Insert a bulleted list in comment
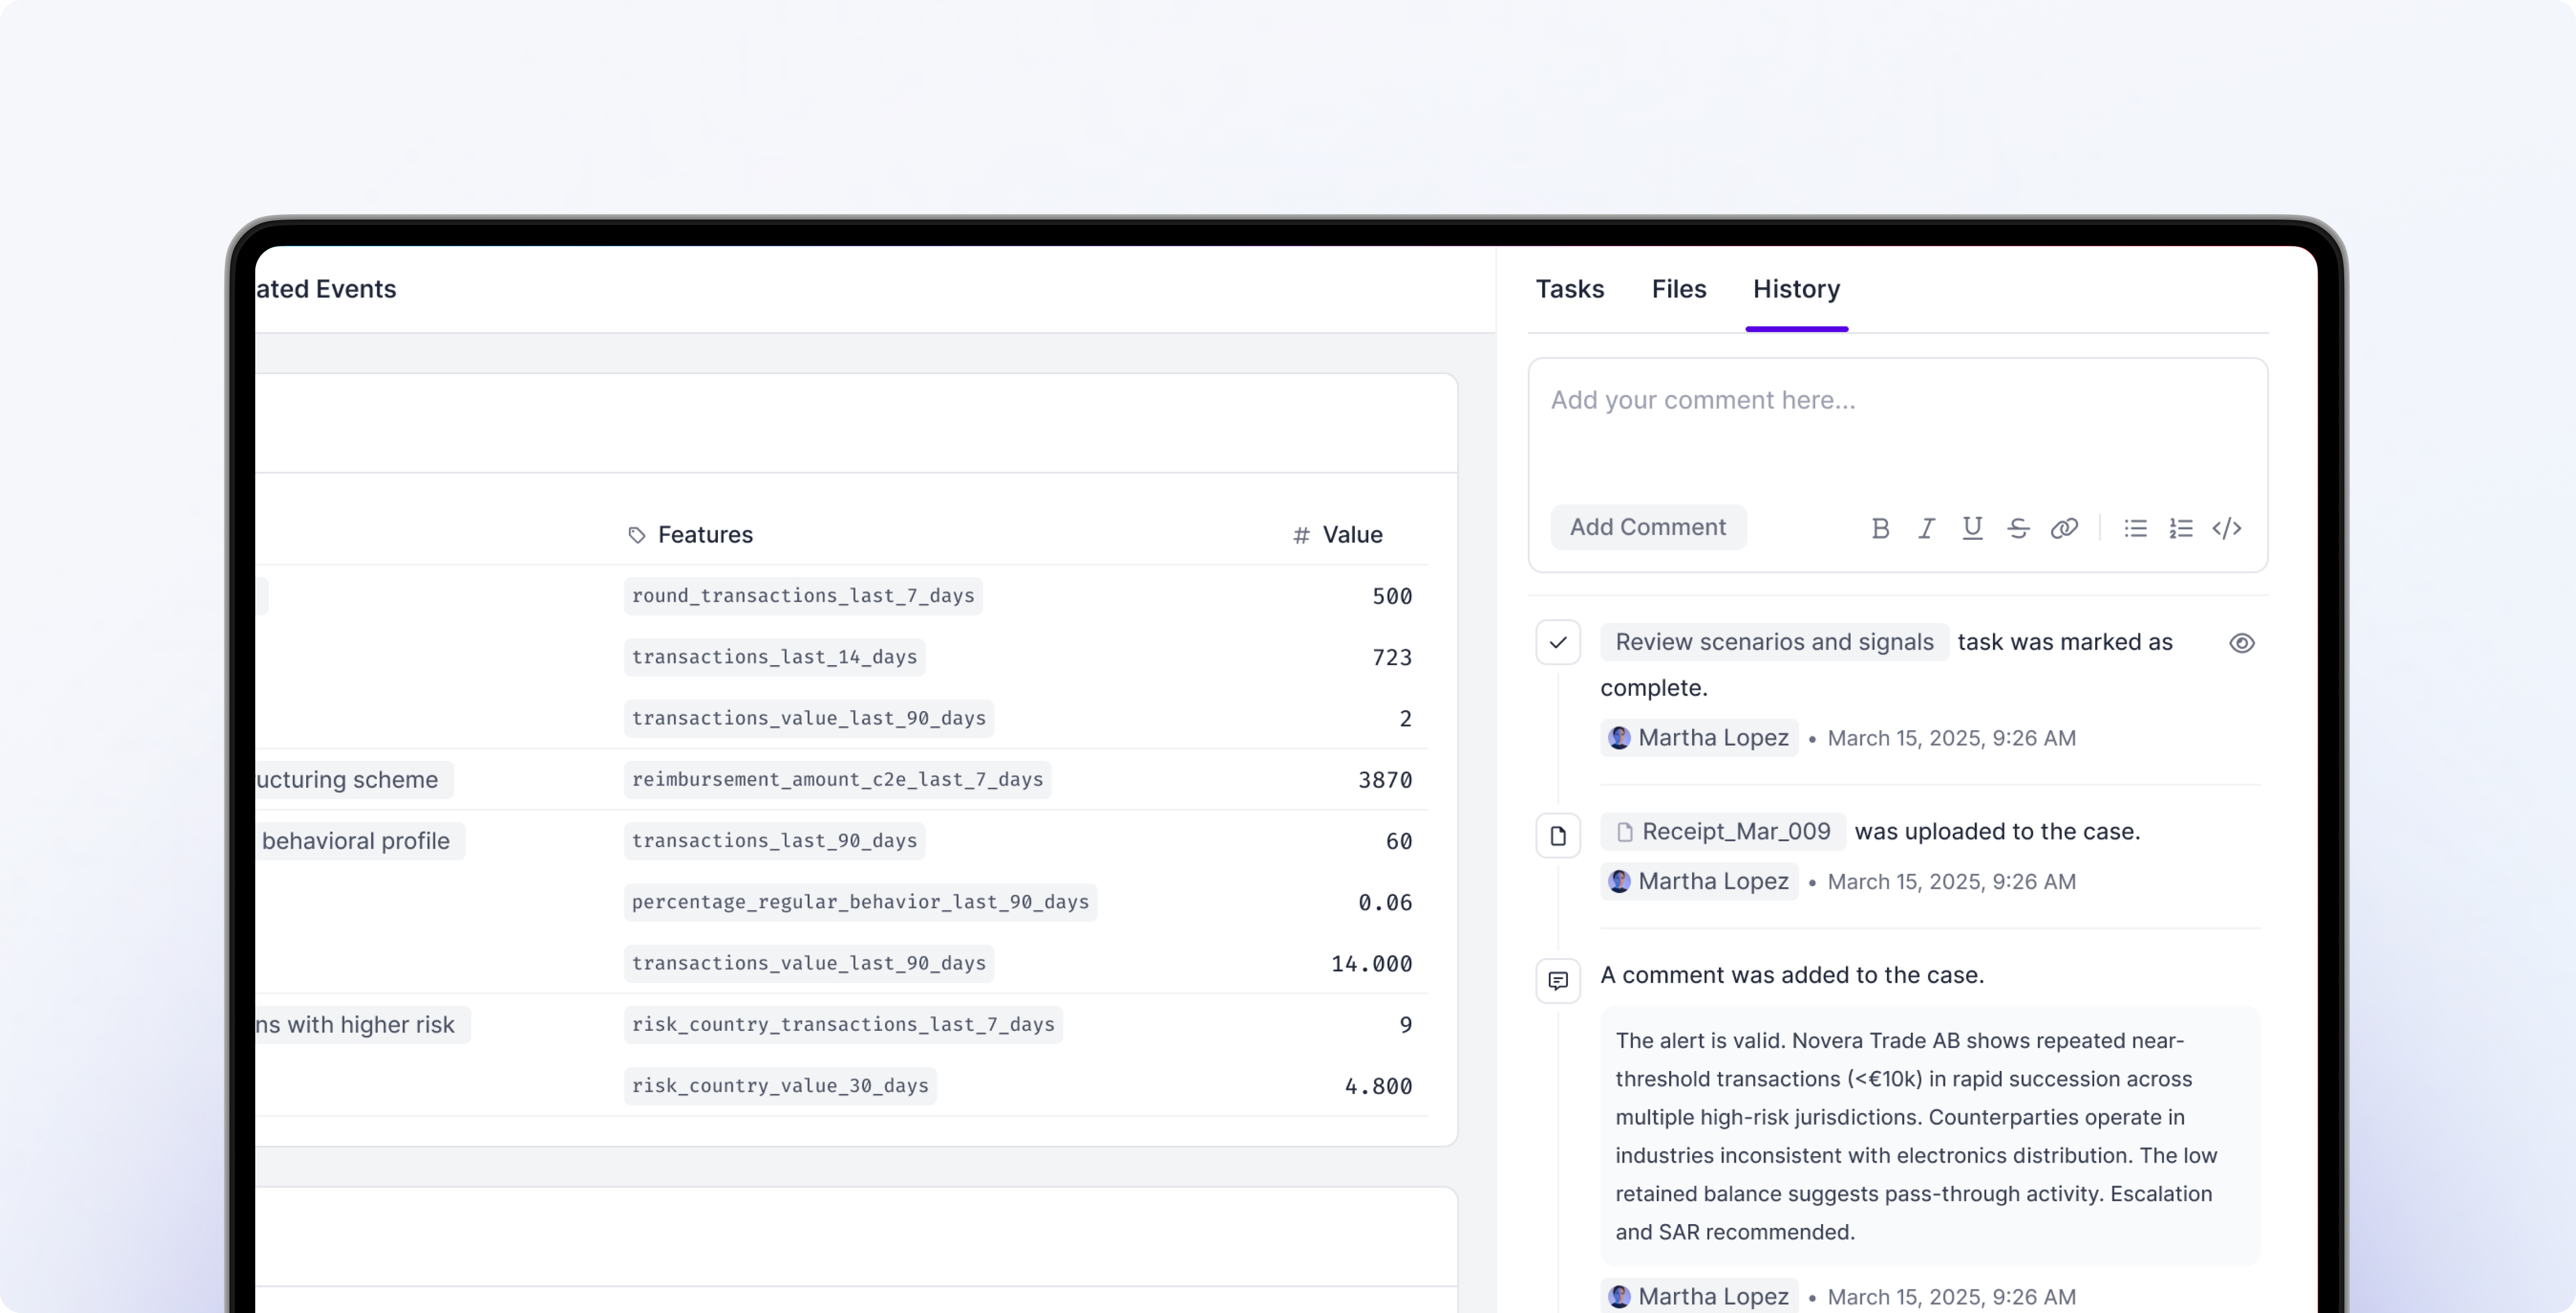Screen dimensions: 2576x1313 (x=2135, y=528)
